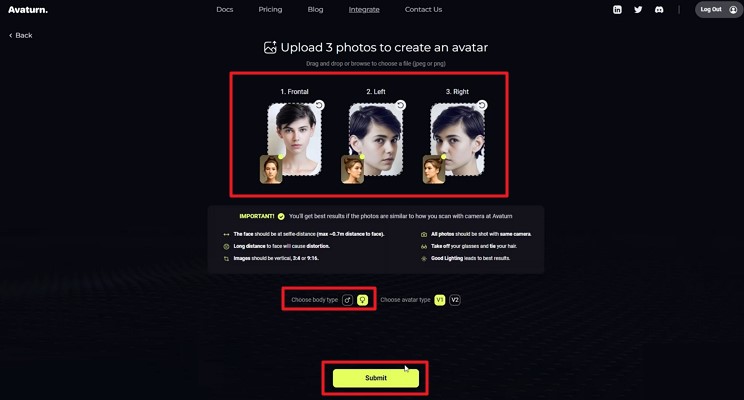Open the Docs menu item
This screenshot has height=400, width=744.
coord(224,9)
